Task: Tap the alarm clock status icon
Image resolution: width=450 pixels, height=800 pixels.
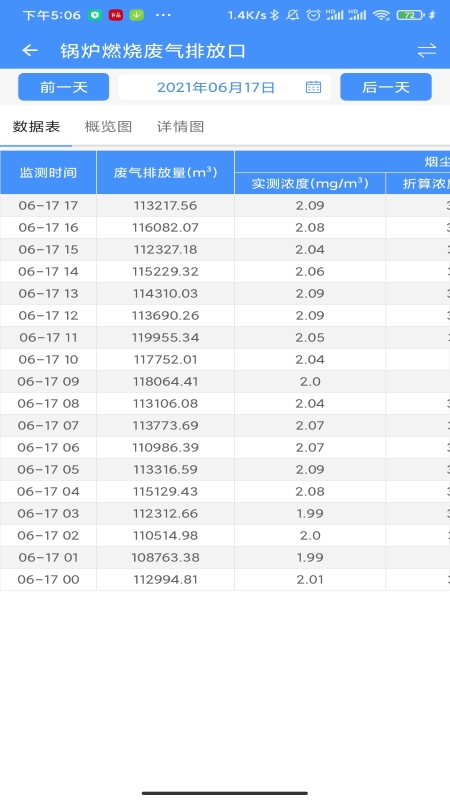Action: coord(313,15)
